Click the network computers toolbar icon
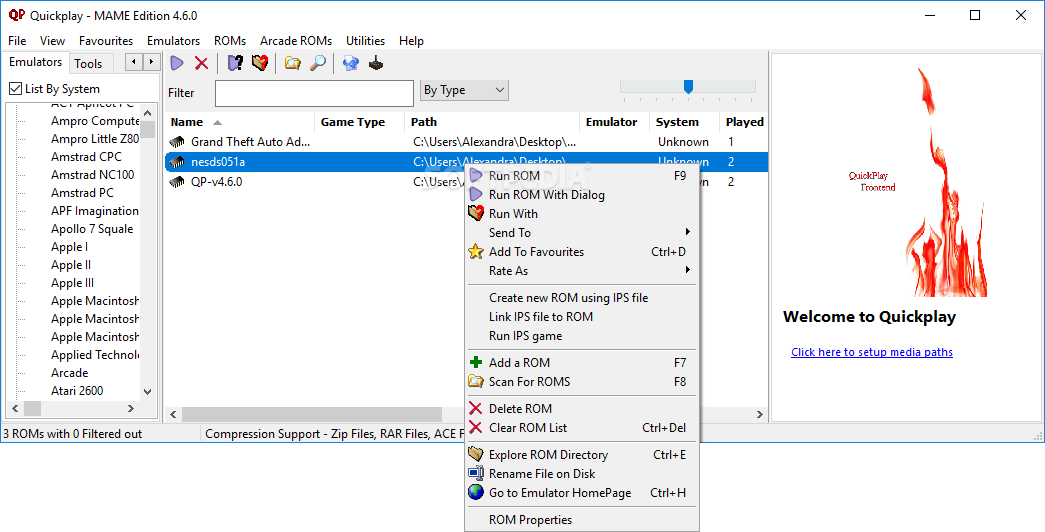 tap(351, 63)
